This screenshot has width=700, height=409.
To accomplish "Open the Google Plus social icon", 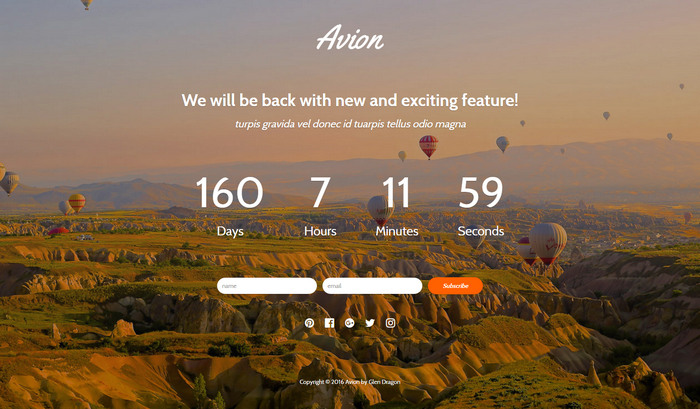I will tap(350, 323).
